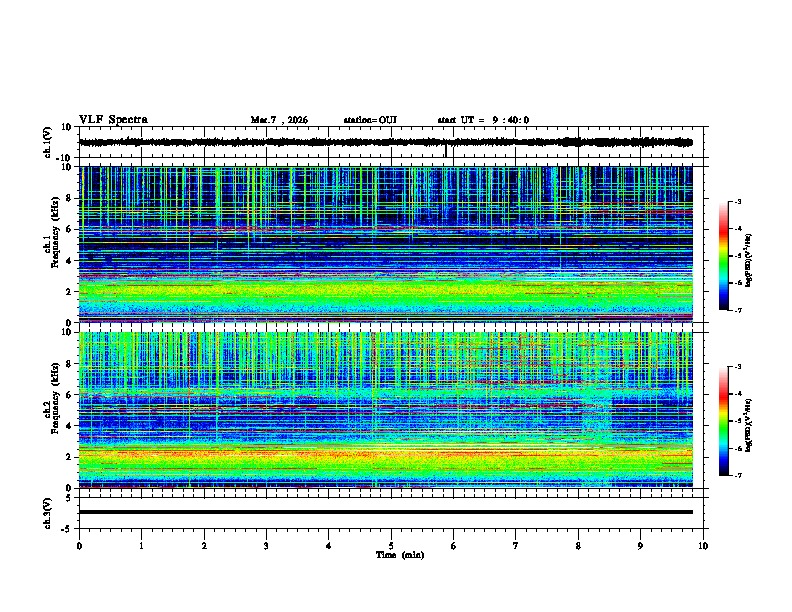Click the "ch.3(V)" axis label
This screenshot has width=792, height=612.
(x=48, y=514)
